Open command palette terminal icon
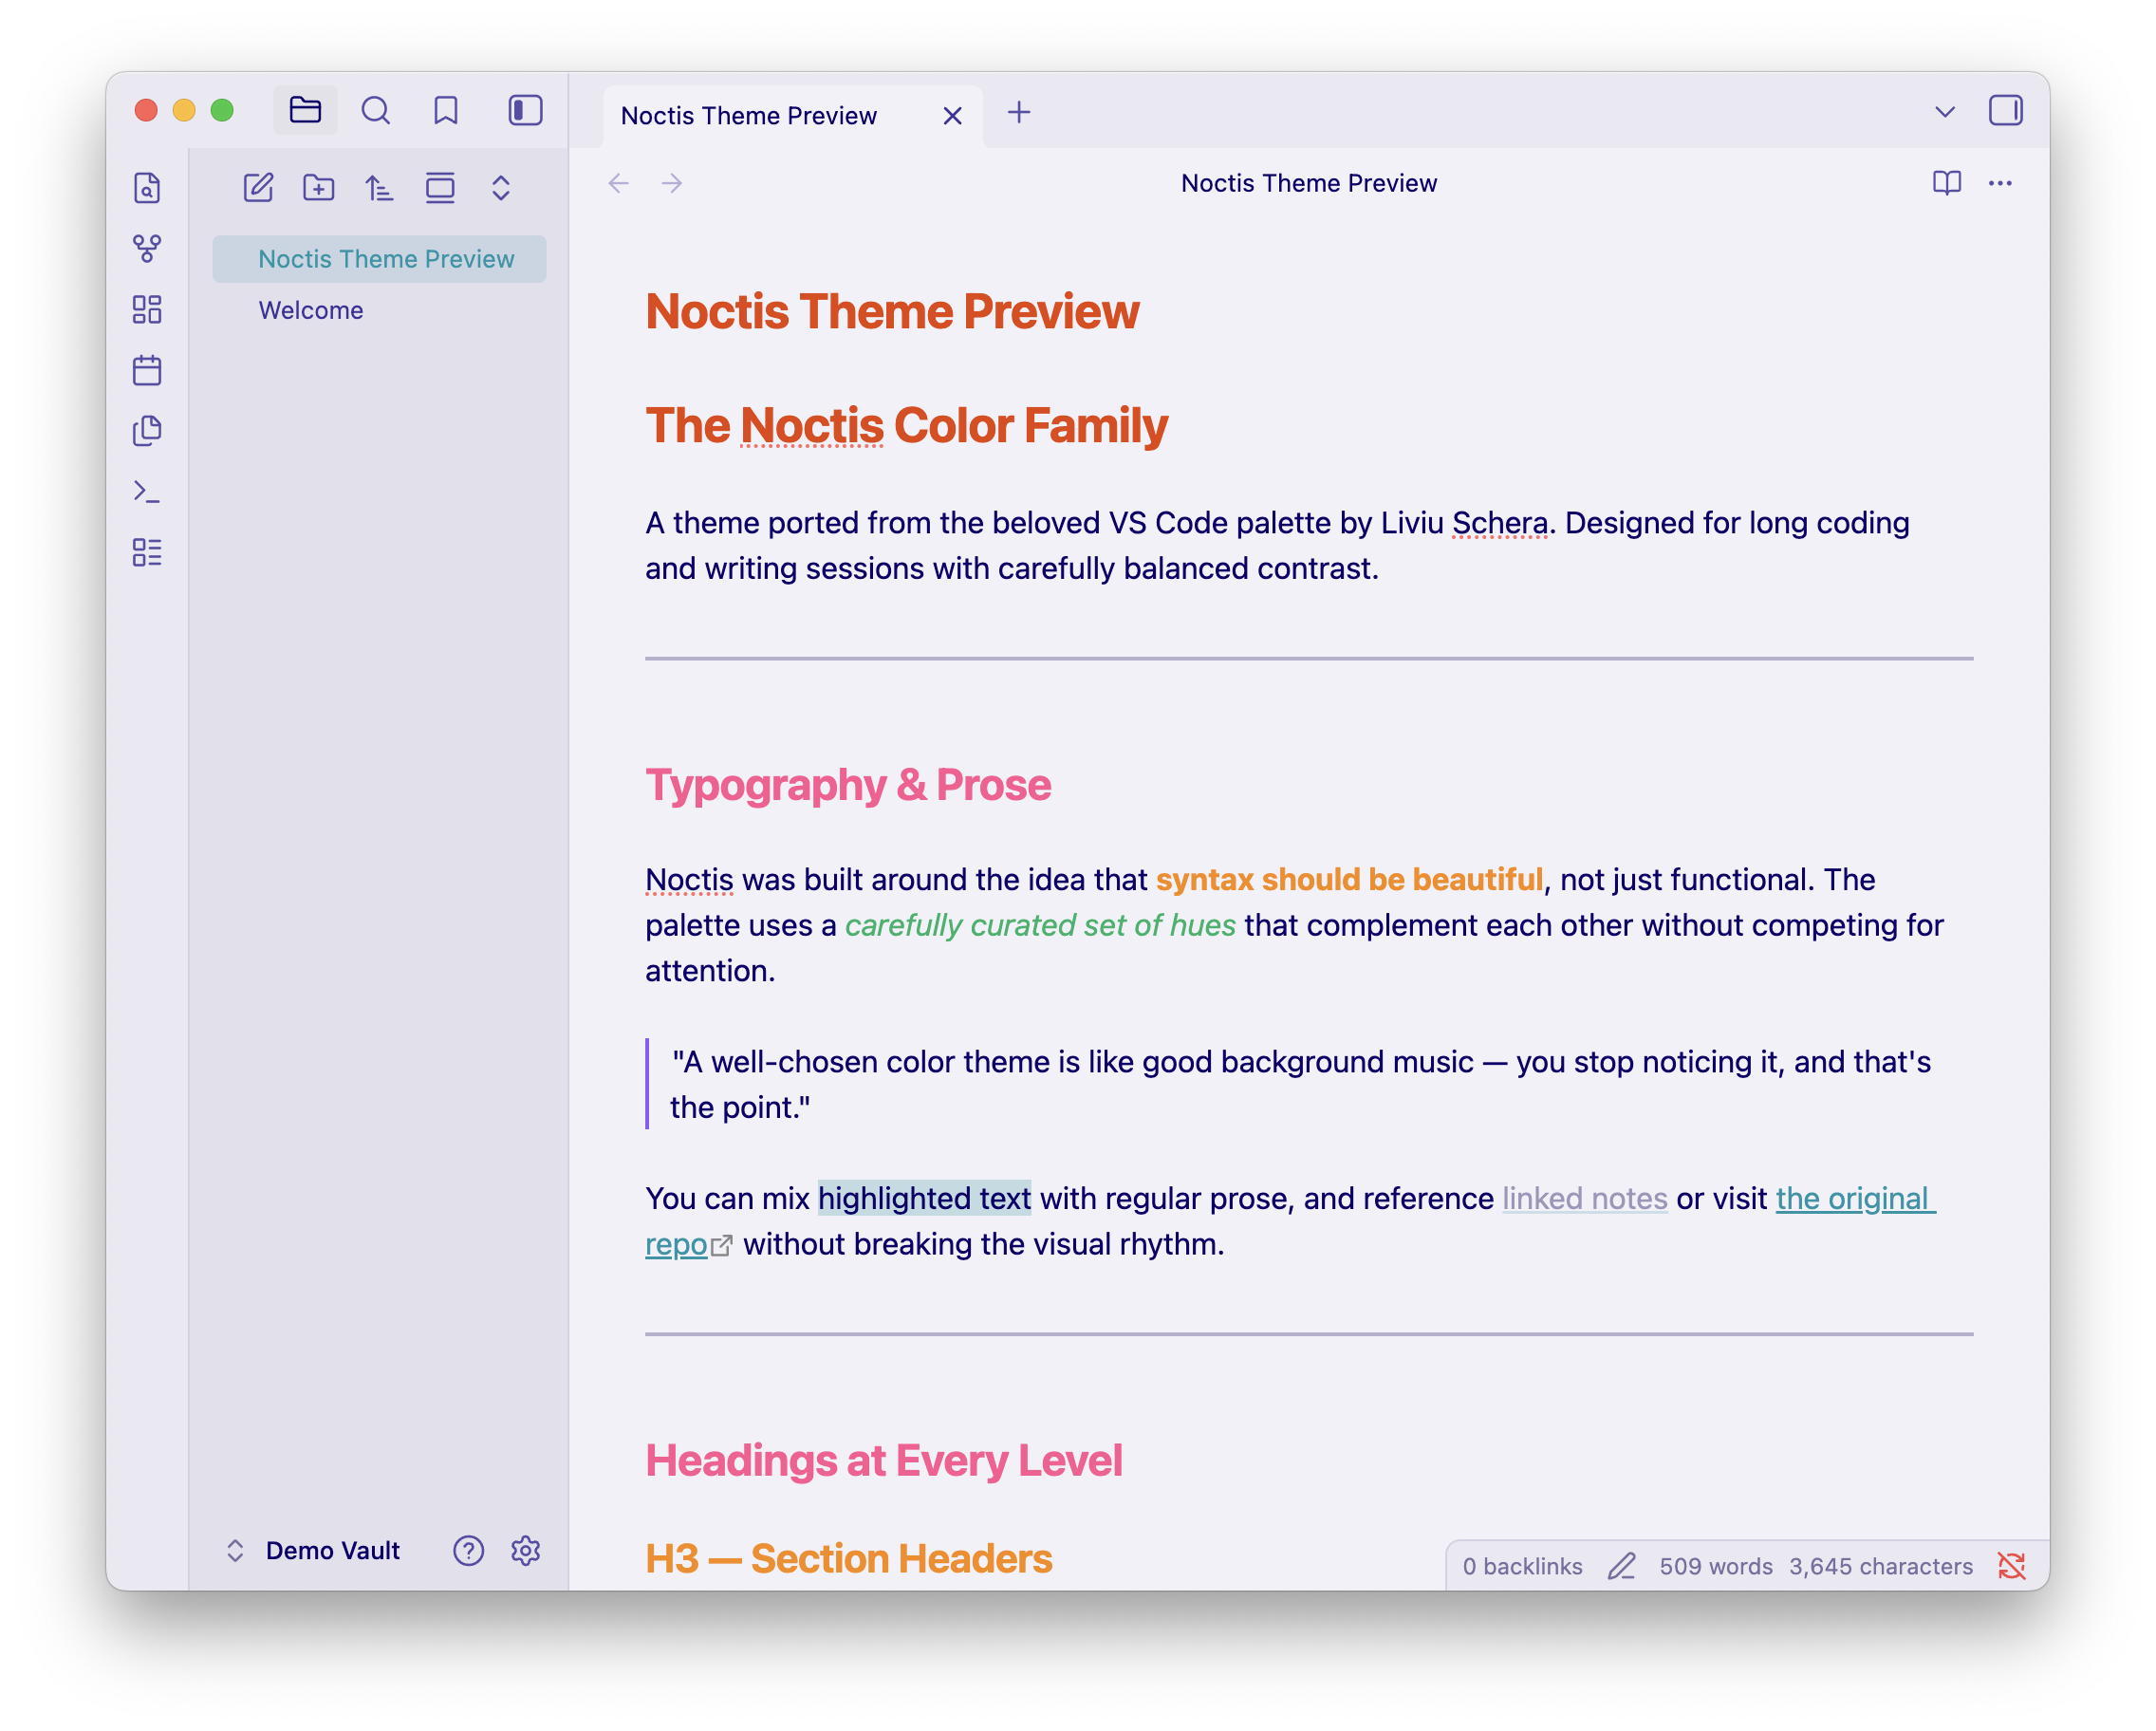This screenshot has width=2156, height=1731. [147, 492]
